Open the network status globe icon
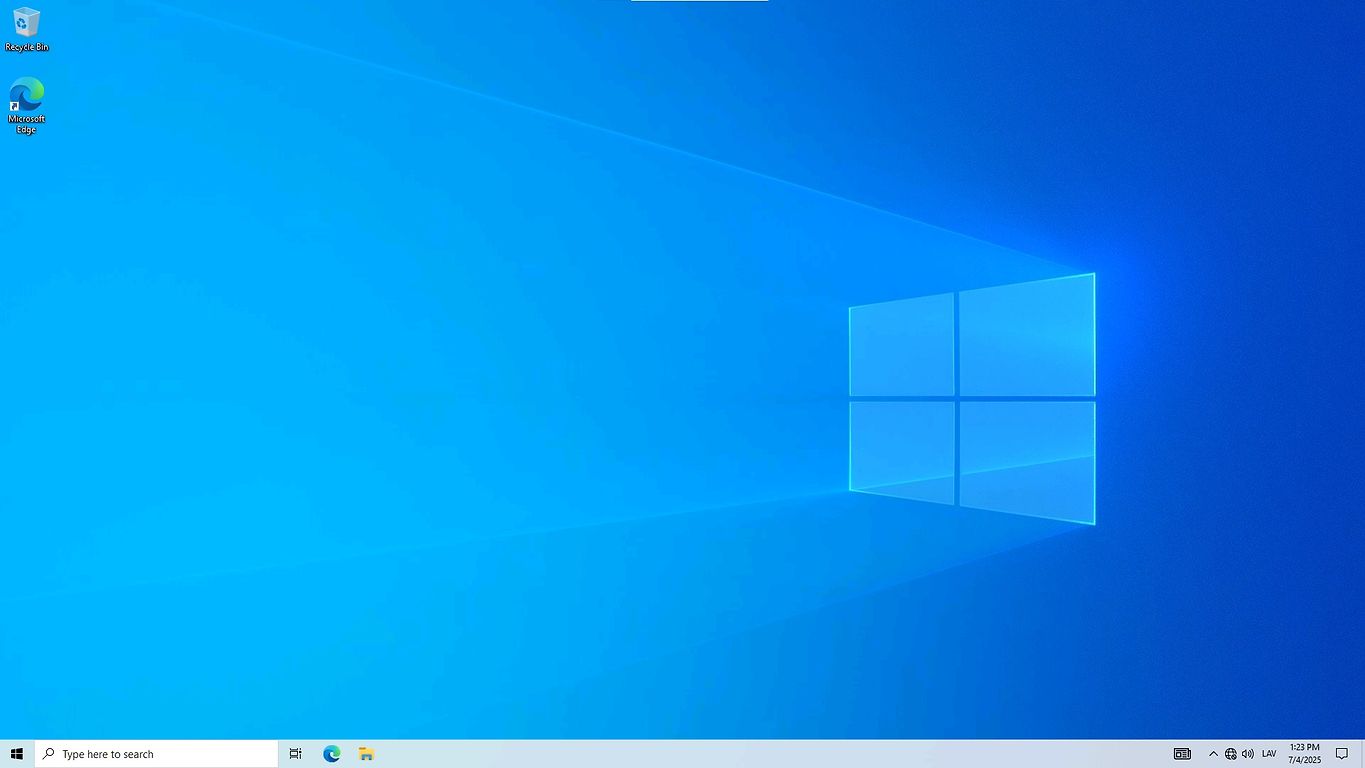This screenshot has width=1365, height=768. coord(1231,754)
